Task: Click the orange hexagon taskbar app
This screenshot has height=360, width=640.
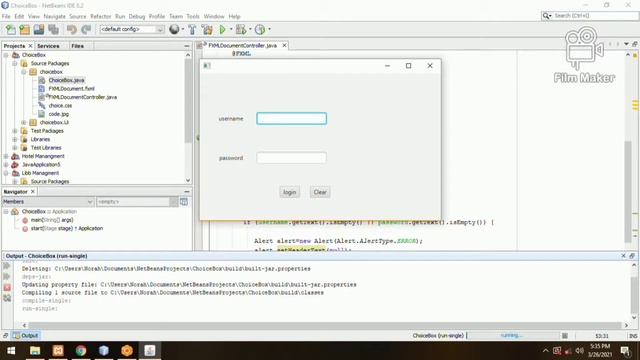Action: (x=127, y=351)
